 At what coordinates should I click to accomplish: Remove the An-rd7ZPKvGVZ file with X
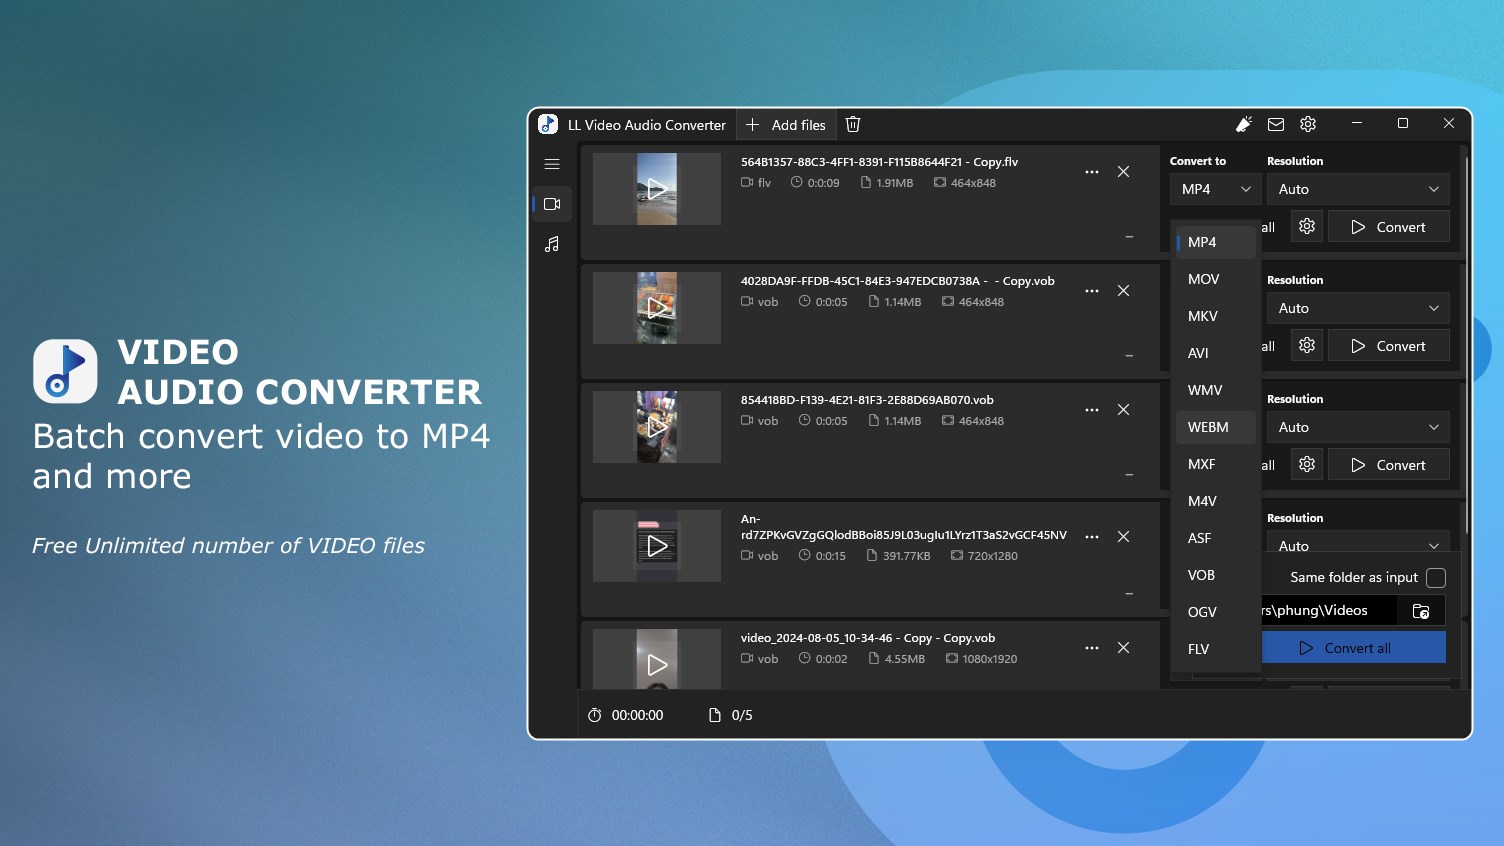tap(1124, 537)
